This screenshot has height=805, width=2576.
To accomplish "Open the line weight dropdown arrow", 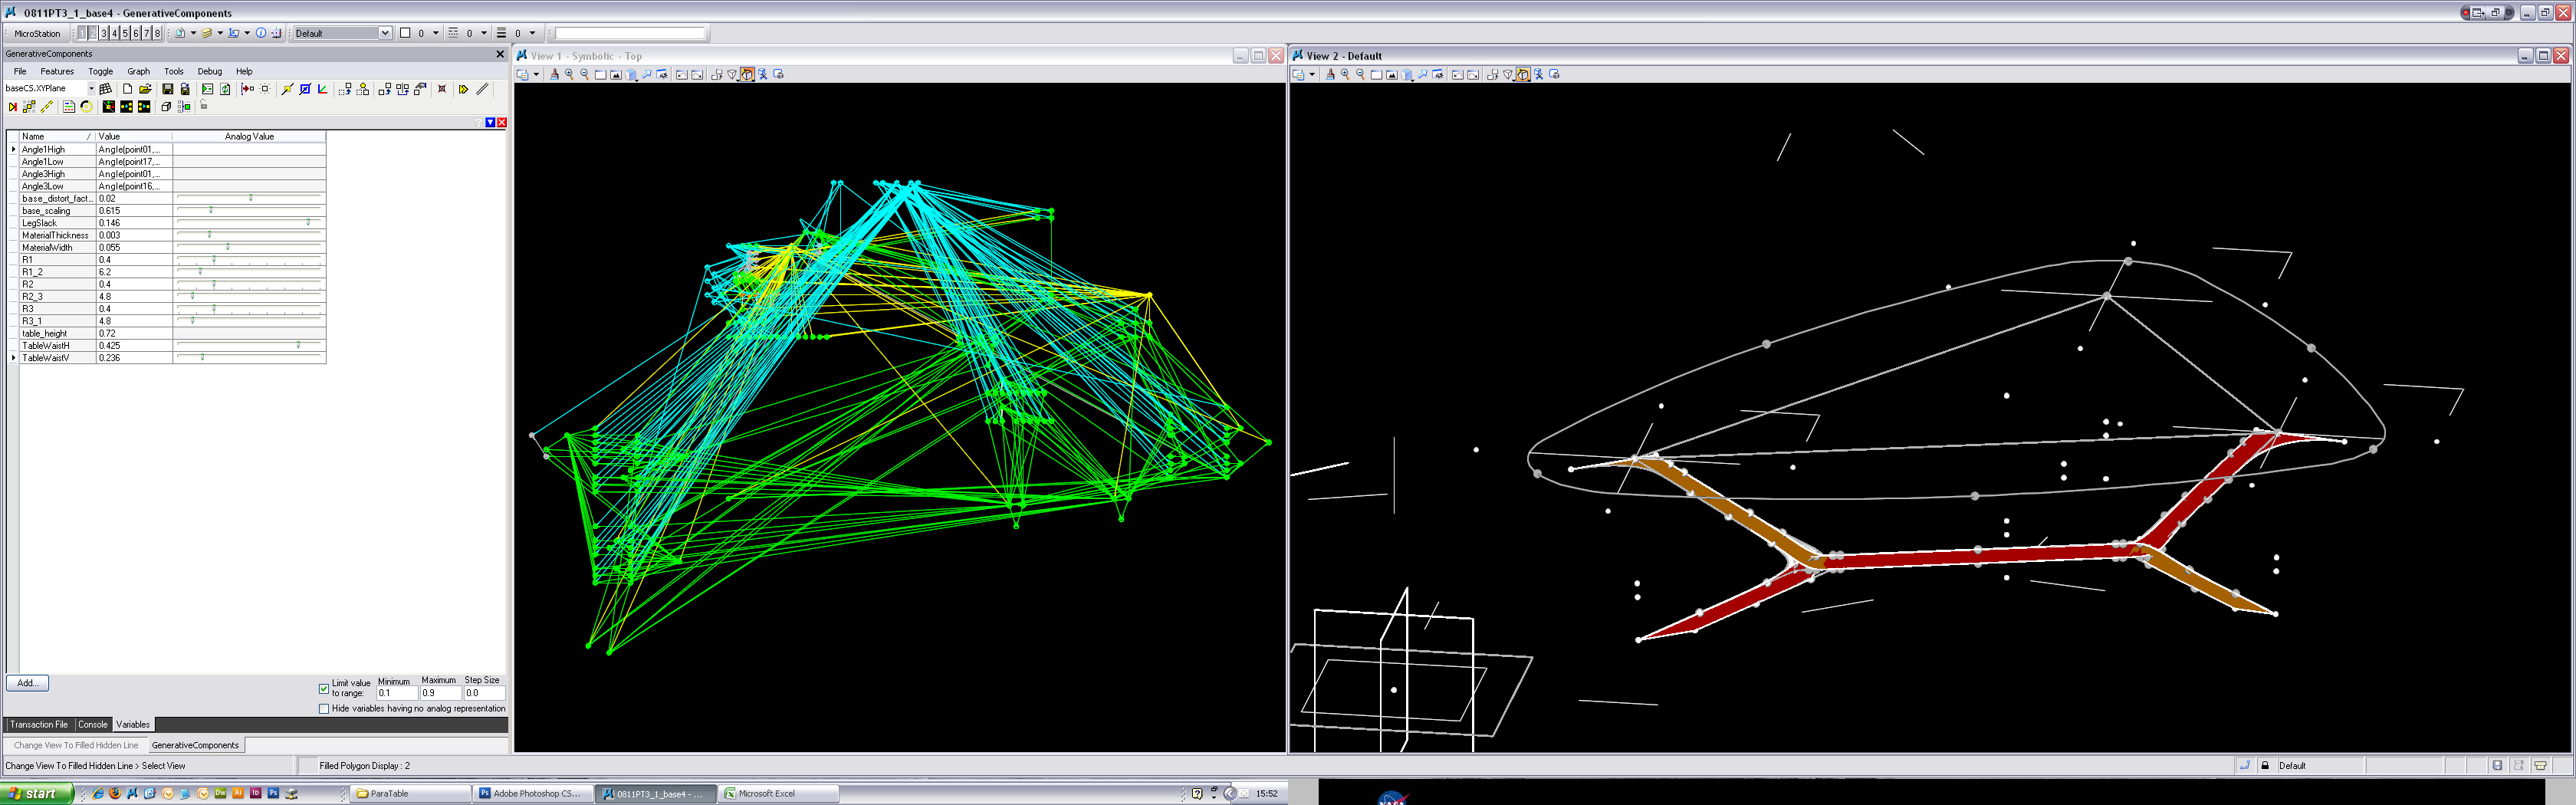I will click(x=532, y=34).
